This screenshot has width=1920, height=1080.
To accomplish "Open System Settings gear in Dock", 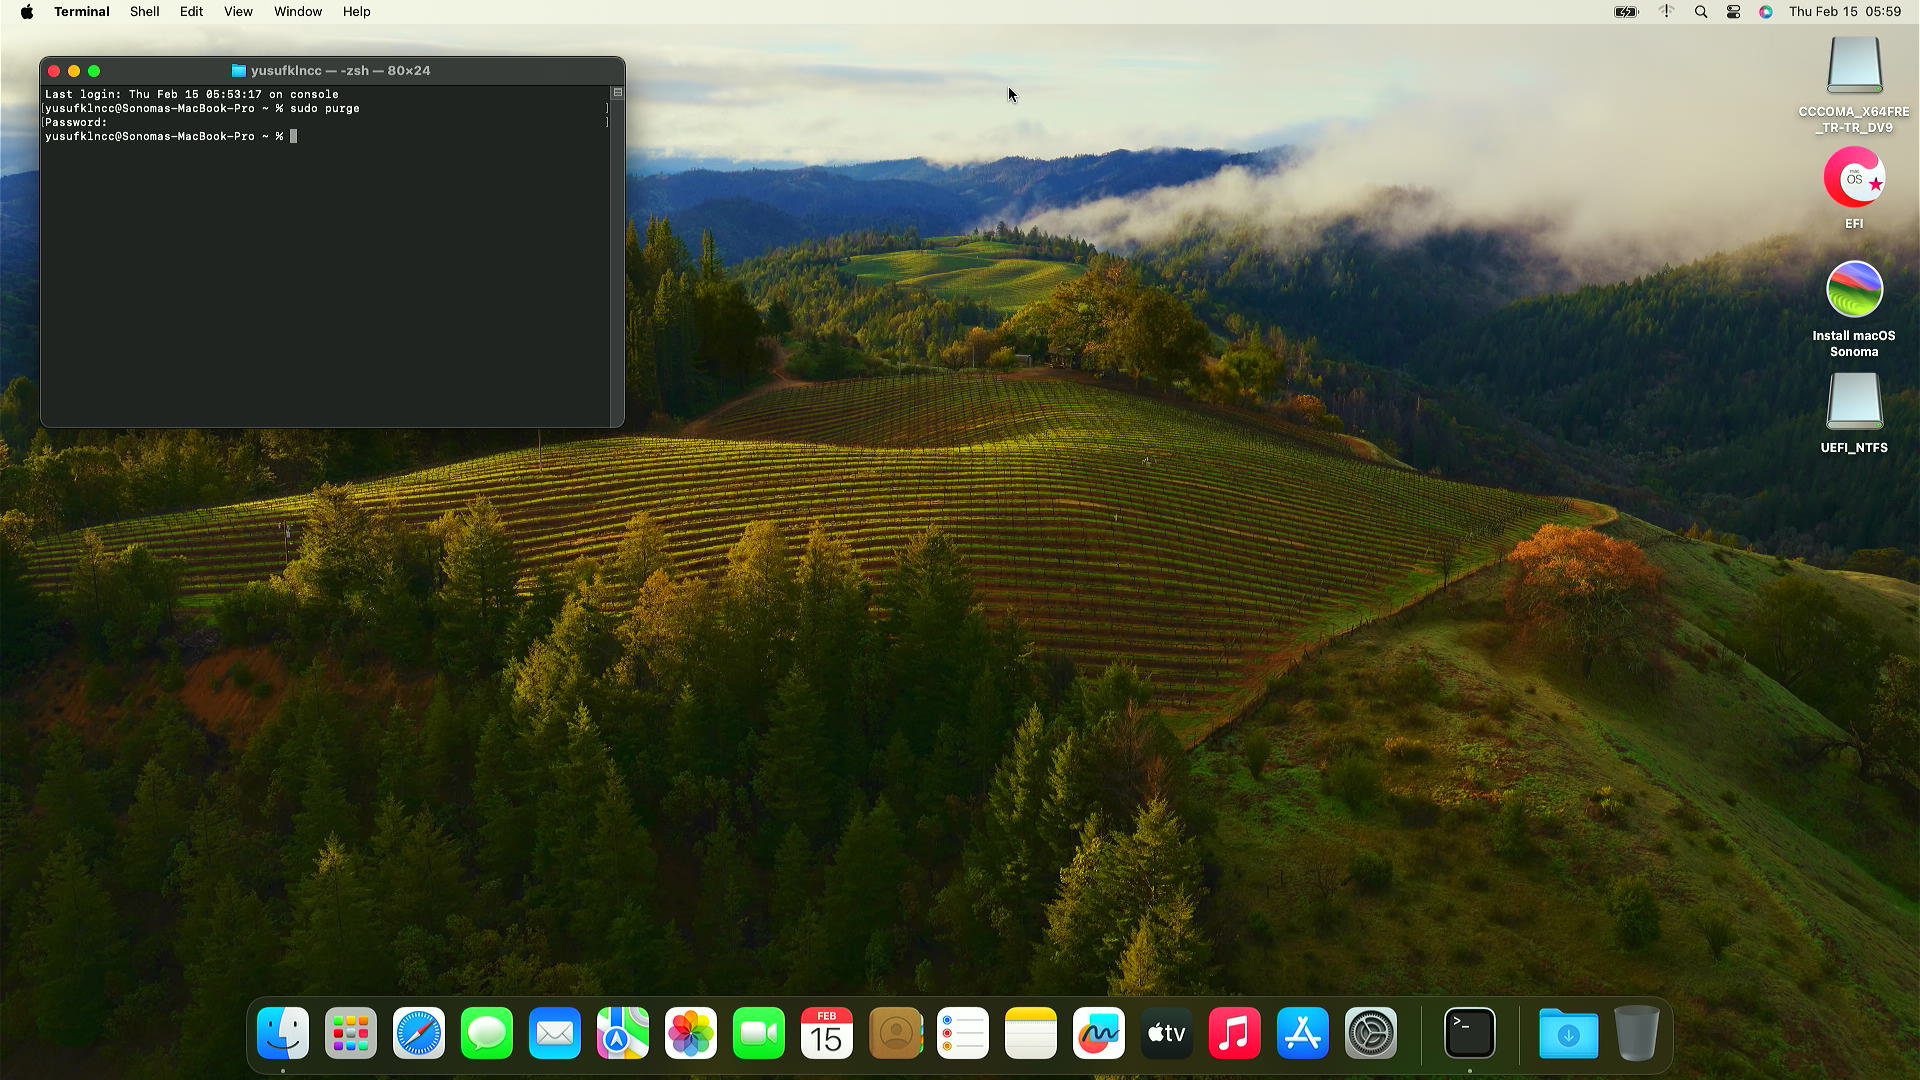I will [1370, 1033].
